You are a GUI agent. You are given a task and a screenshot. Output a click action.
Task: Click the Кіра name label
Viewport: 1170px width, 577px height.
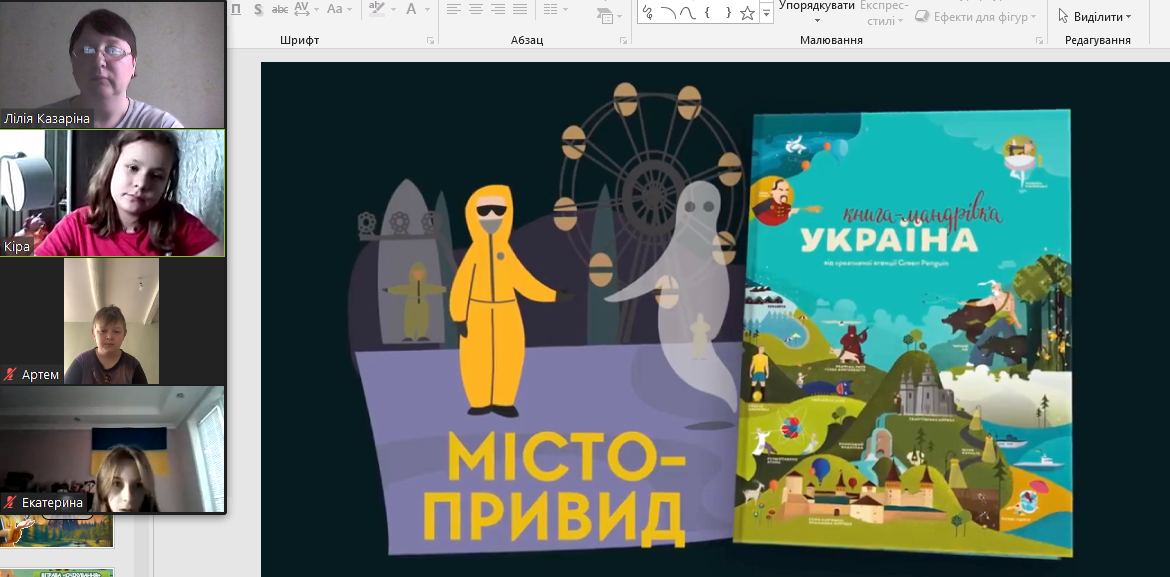(x=18, y=246)
